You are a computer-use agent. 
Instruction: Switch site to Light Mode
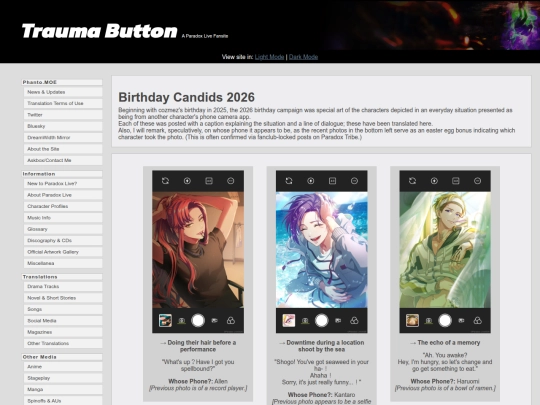point(269,57)
